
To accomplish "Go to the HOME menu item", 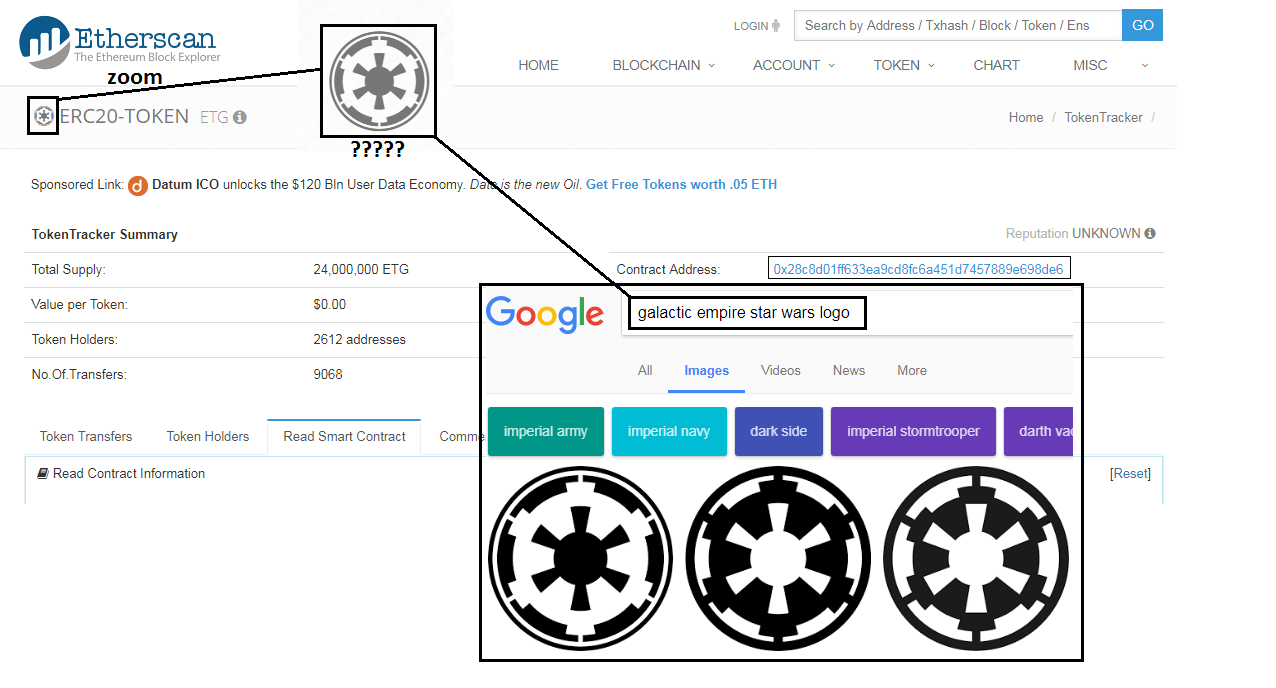I will pyautogui.click(x=538, y=65).
